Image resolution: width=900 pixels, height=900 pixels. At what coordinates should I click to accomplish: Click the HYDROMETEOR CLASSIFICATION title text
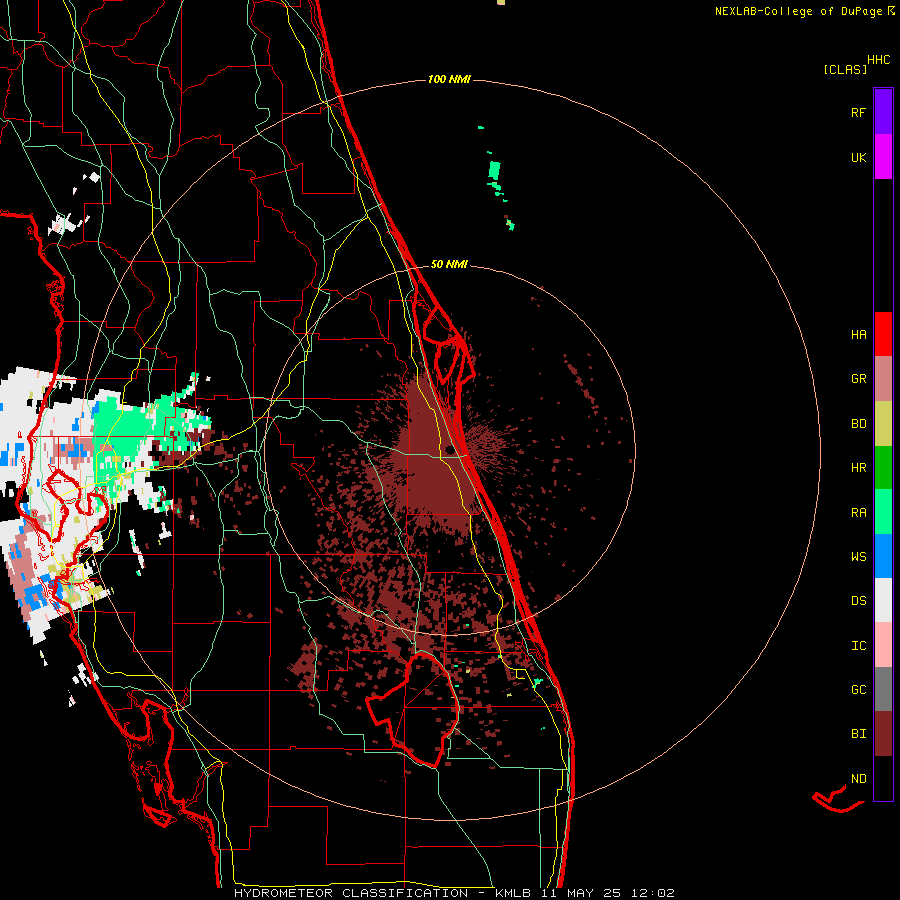click(x=351, y=893)
